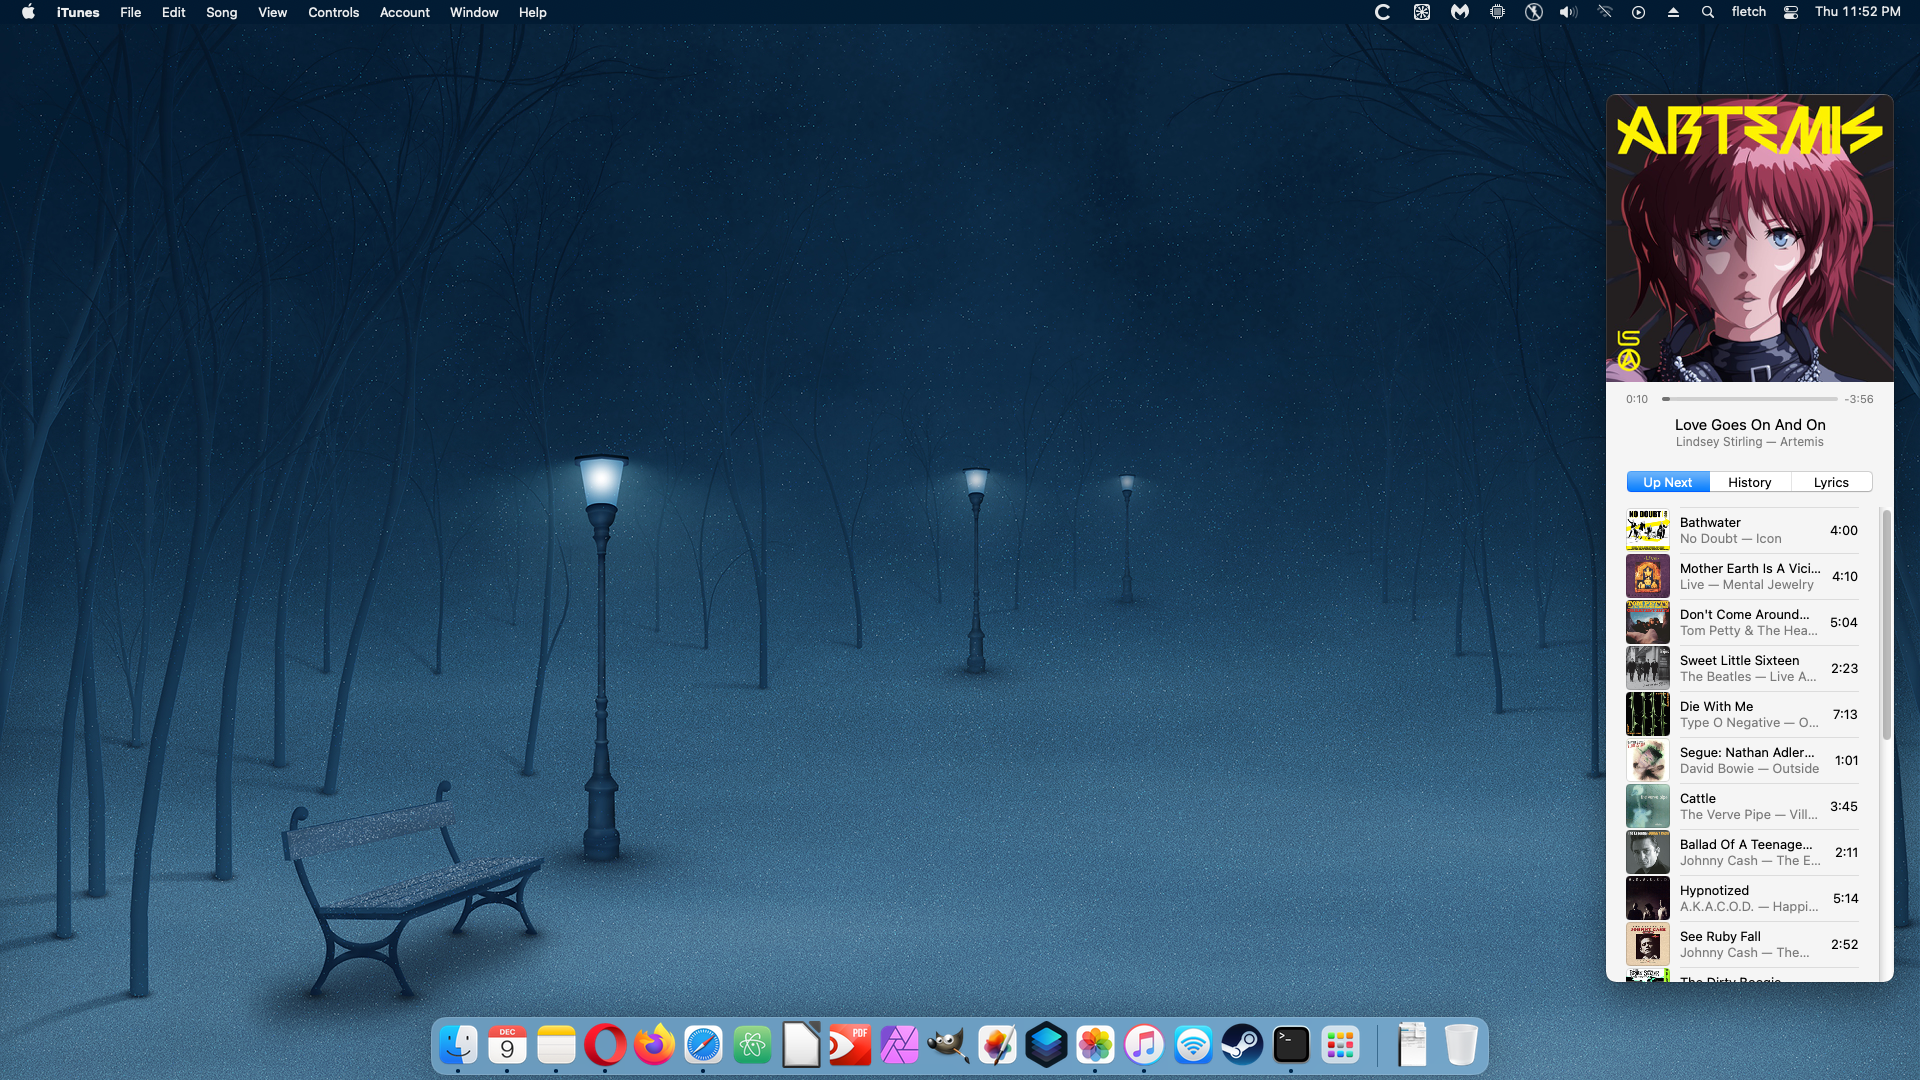Launch PDF Expert red icon in Dock
Image resolution: width=1920 pixels, height=1080 pixels.
pos(850,1046)
